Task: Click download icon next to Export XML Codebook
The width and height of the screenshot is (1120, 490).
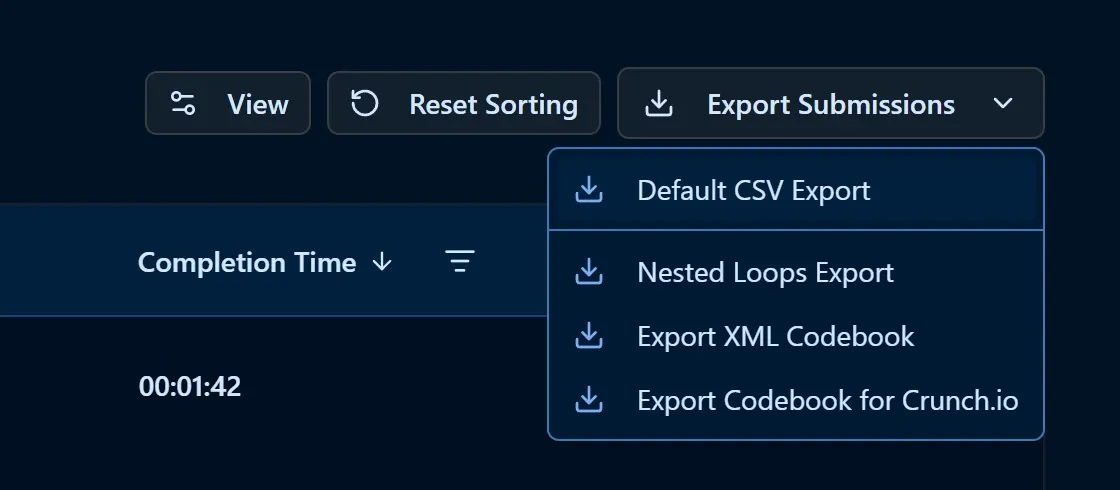Action: (589, 336)
